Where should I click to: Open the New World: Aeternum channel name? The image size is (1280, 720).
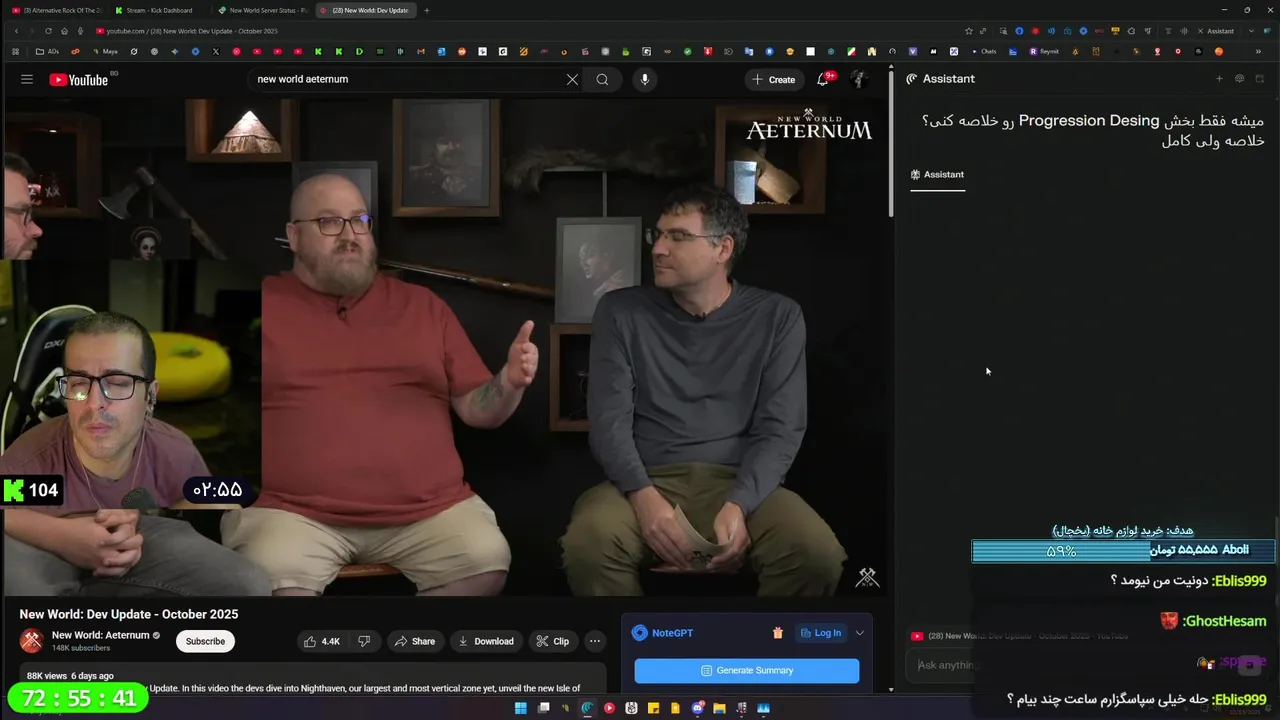[100, 635]
